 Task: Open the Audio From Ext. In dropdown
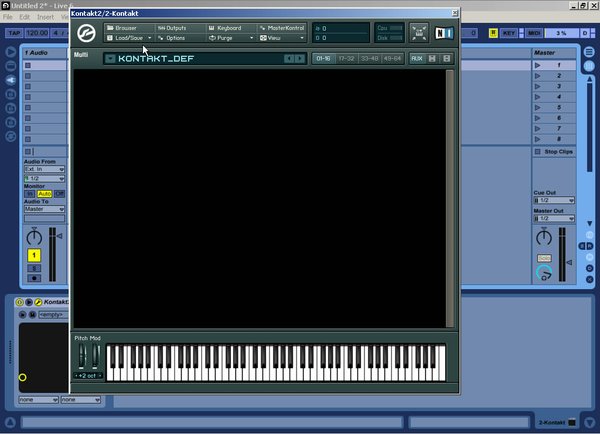point(44,169)
